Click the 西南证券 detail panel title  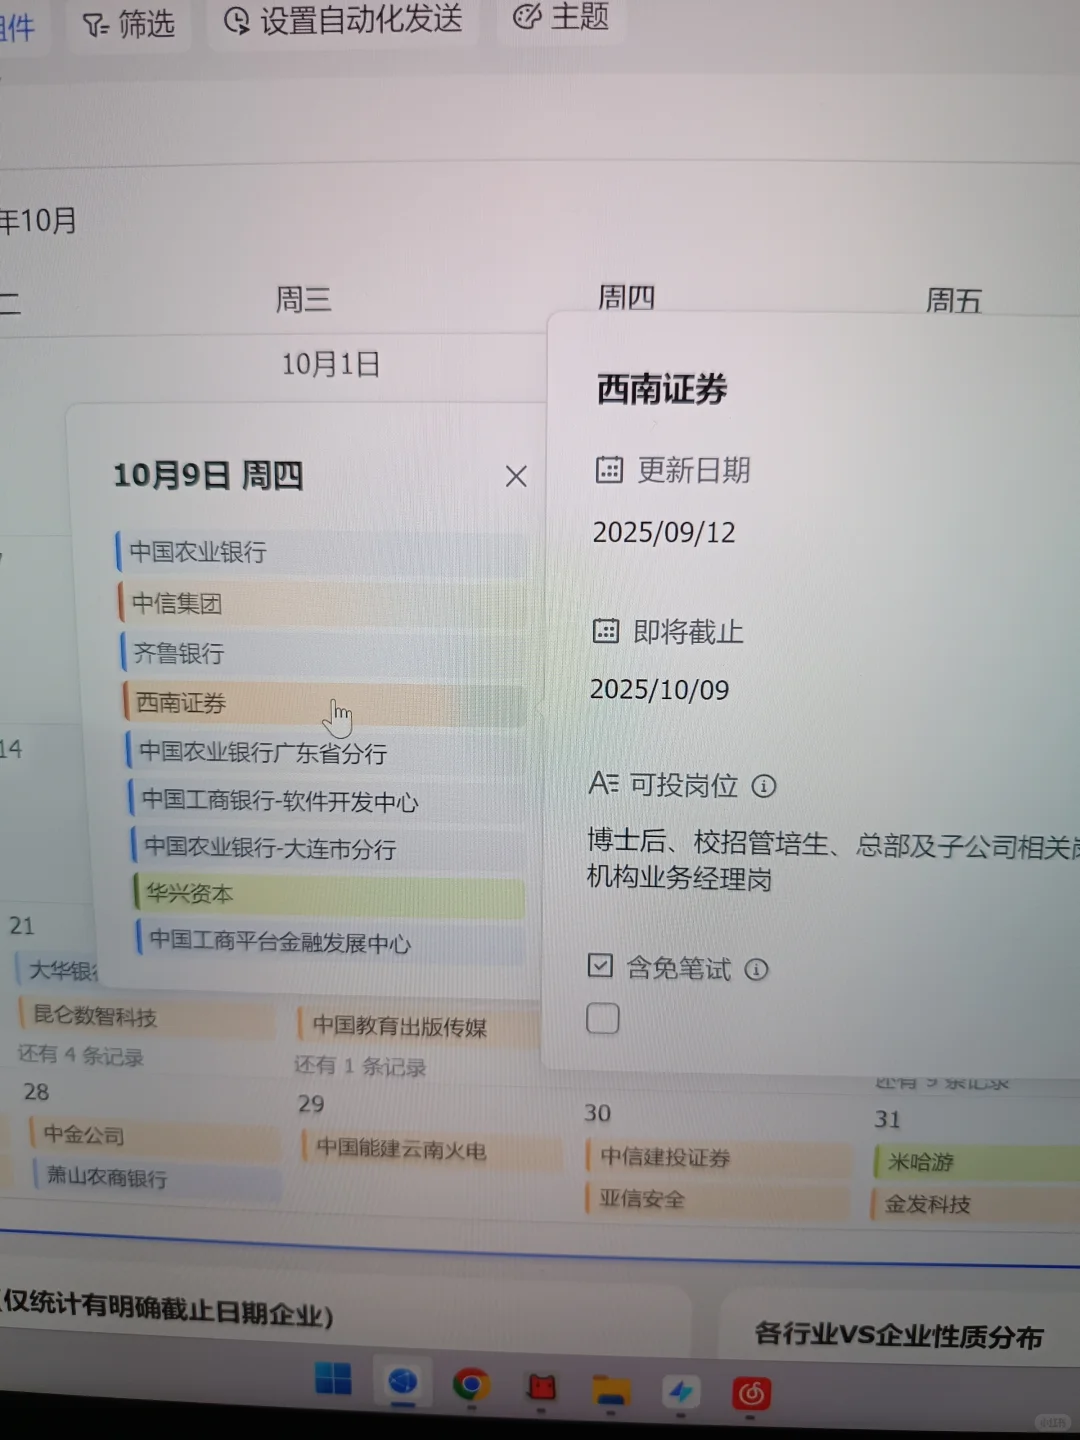662,389
